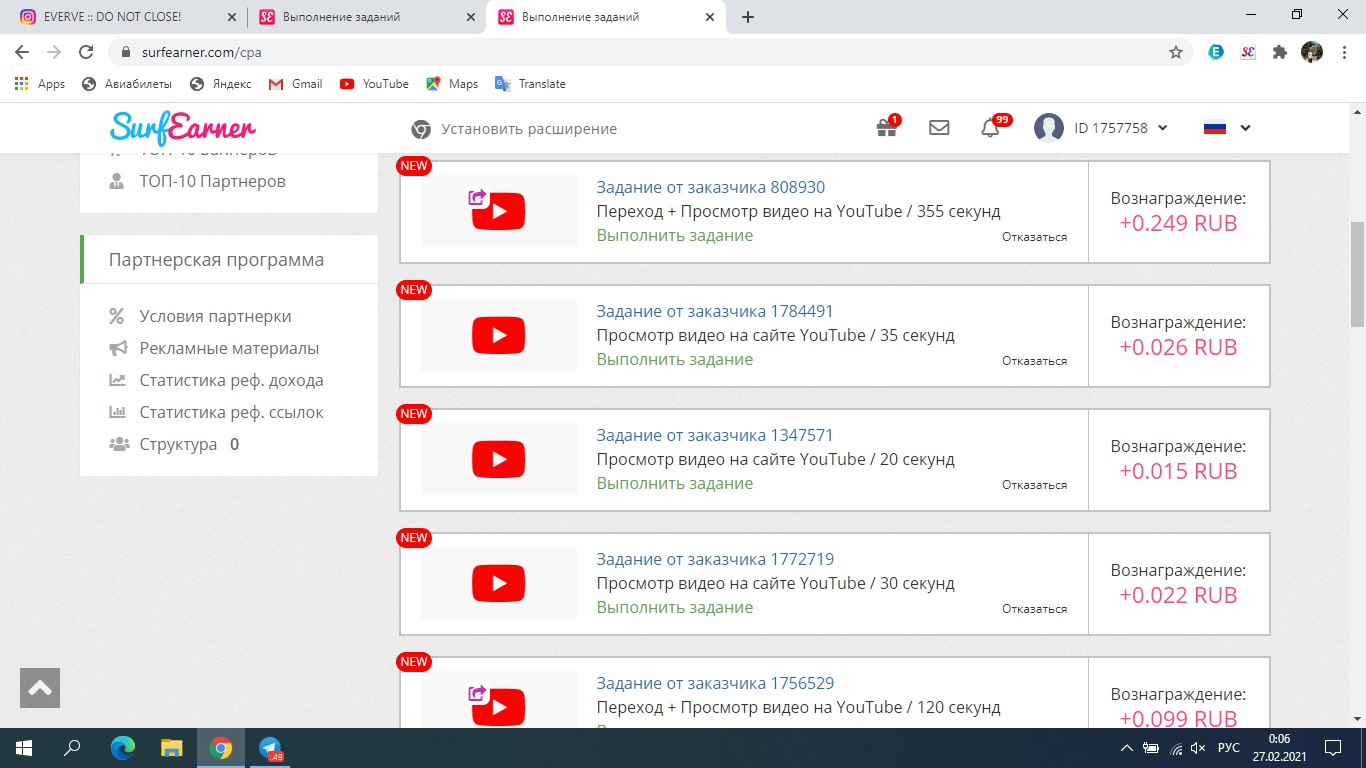Open Задание от заказчика 1756529 title
The width and height of the screenshot is (1366, 768).
(x=715, y=683)
